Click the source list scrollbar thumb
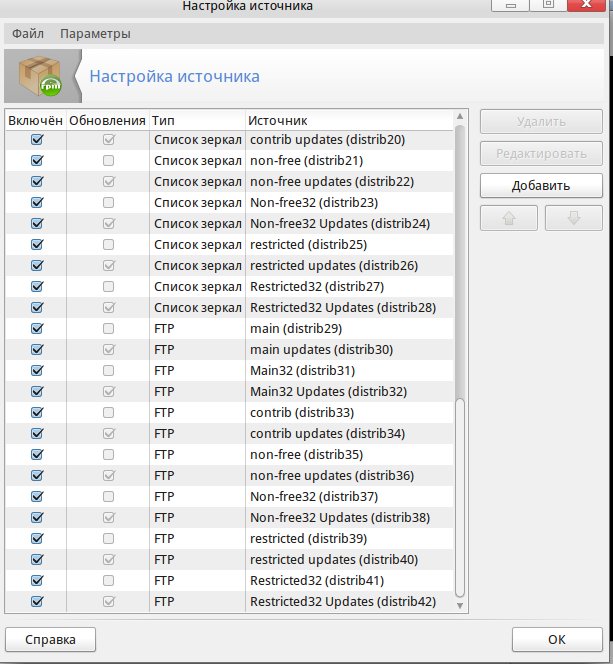Viewport: 613px width, 664px height. point(460,498)
